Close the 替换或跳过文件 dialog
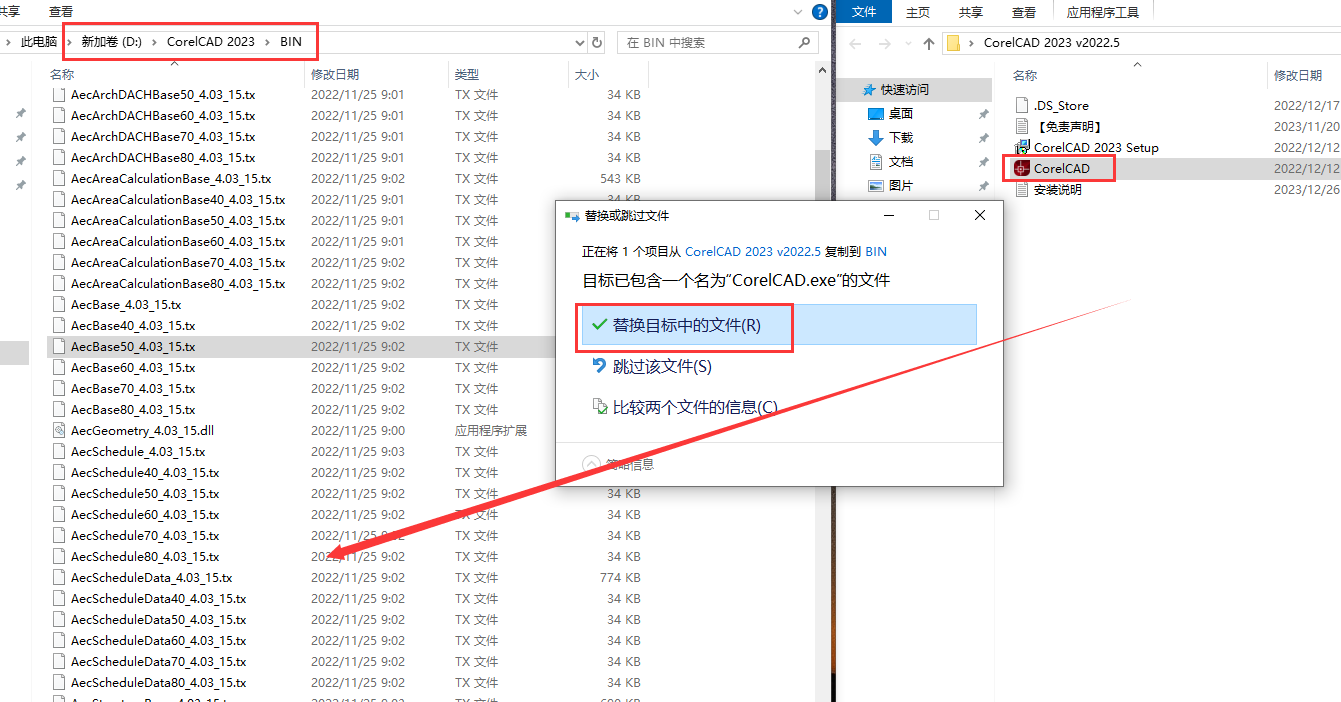 click(x=980, y=215)
